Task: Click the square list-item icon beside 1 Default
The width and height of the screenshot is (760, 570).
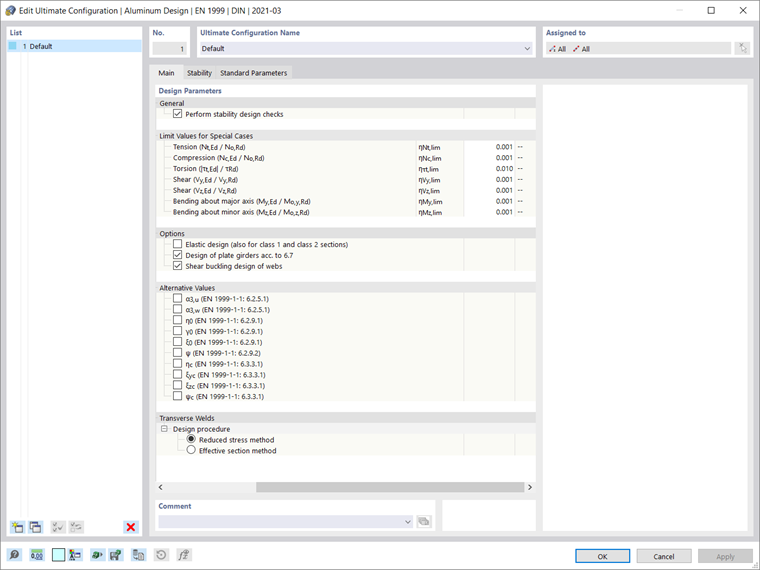Action: pos(13,46)
